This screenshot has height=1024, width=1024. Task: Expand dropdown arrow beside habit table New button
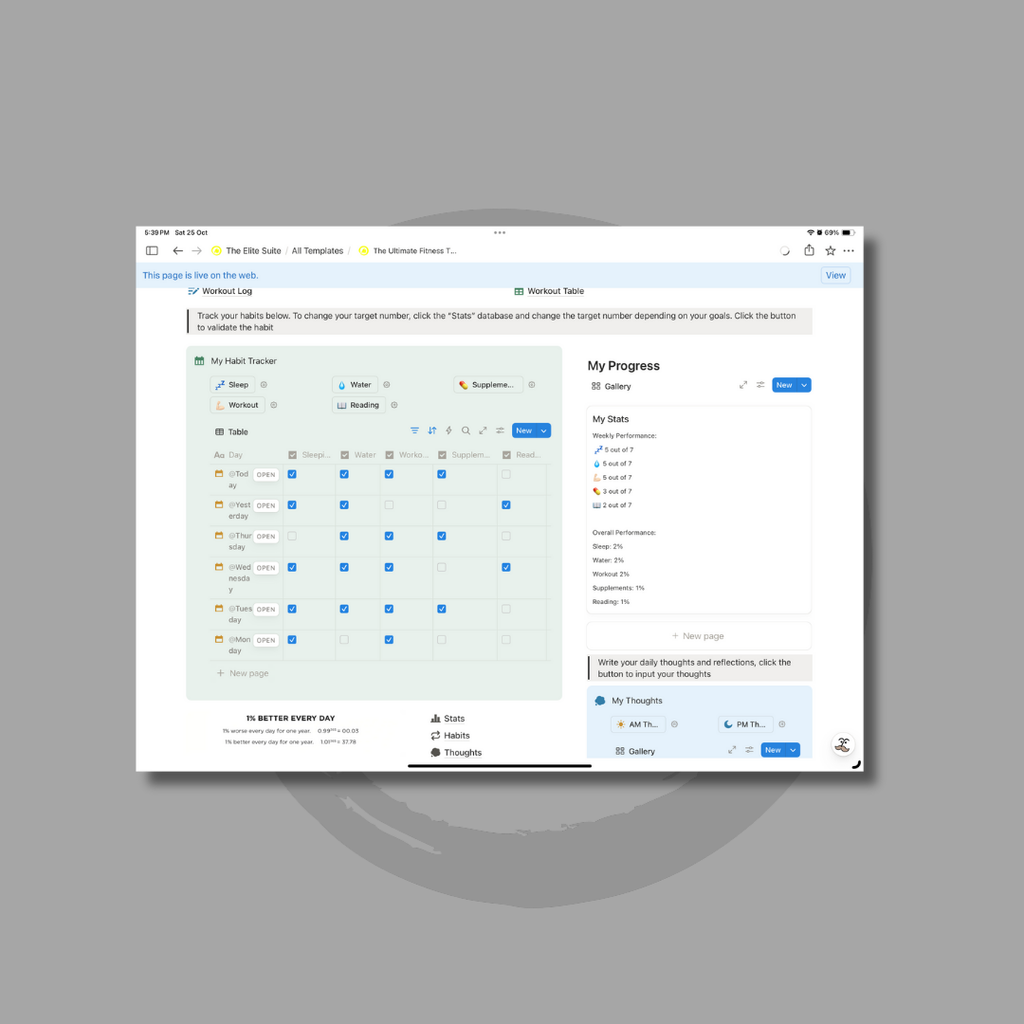[x=544, y=431]
